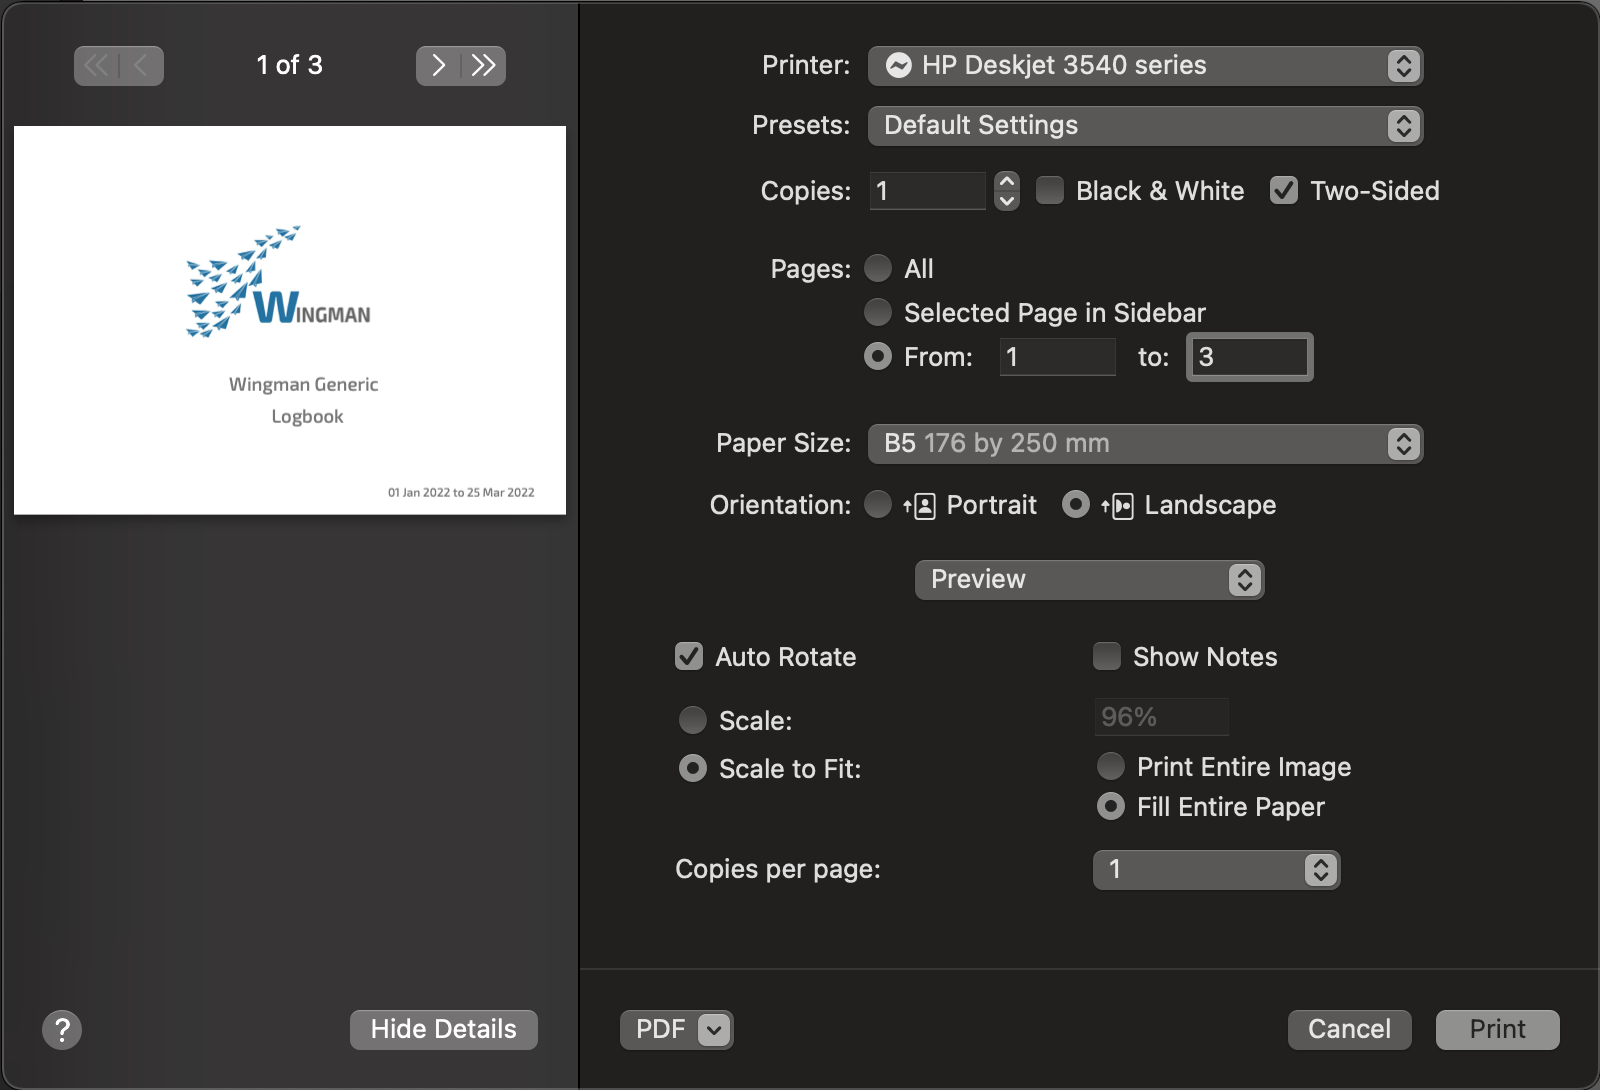This screenshot has width=1600, height=1090.
Task: Click the help question mark icon
Action: (x=62, y=1029)
